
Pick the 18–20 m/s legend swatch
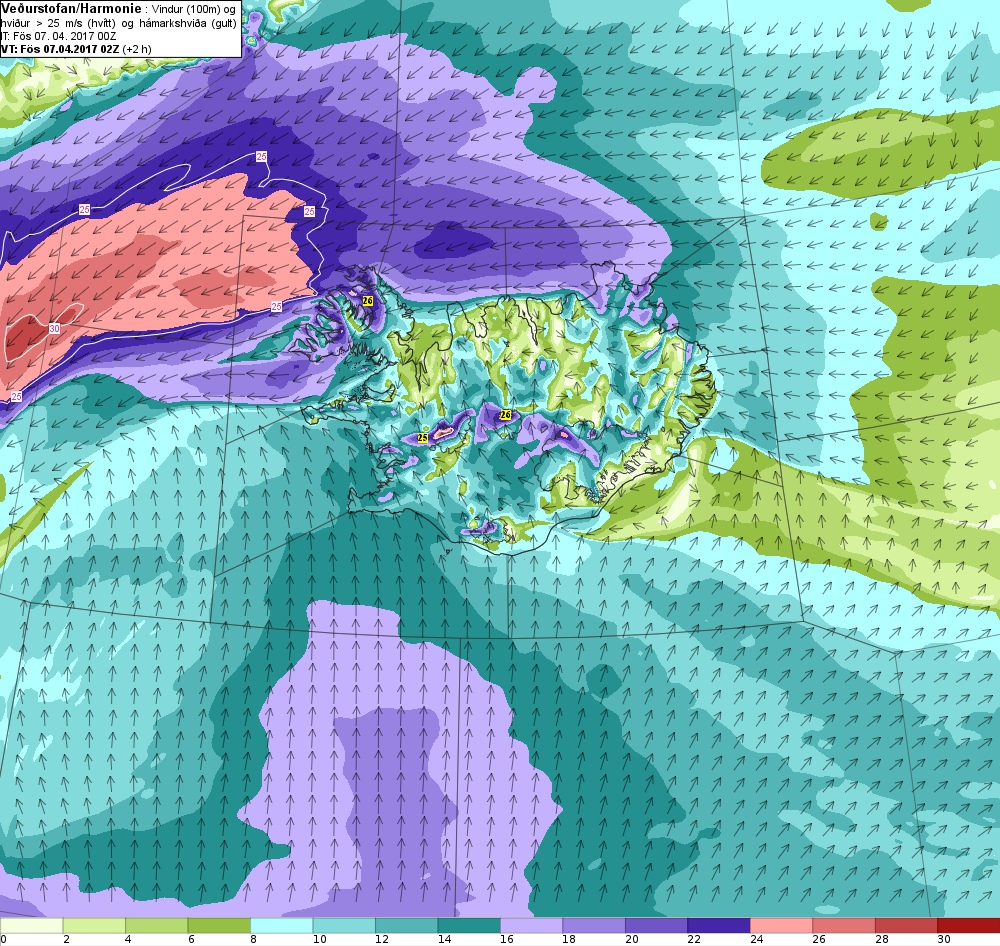click(594, 925)
